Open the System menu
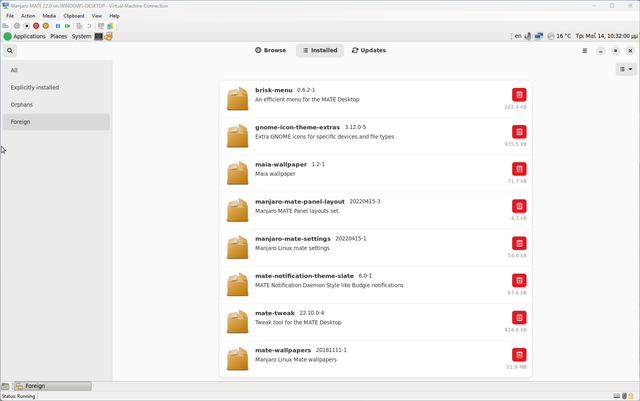 click(82, 36)
